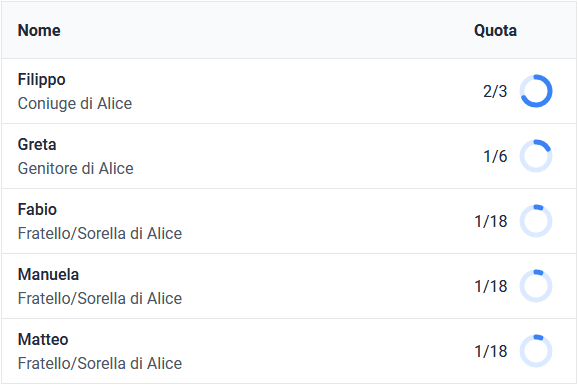Viewport: 578px width, 385px height.
Task: Click Filippo's 2/3 progress ring
Action: click(x=536, y=91)
